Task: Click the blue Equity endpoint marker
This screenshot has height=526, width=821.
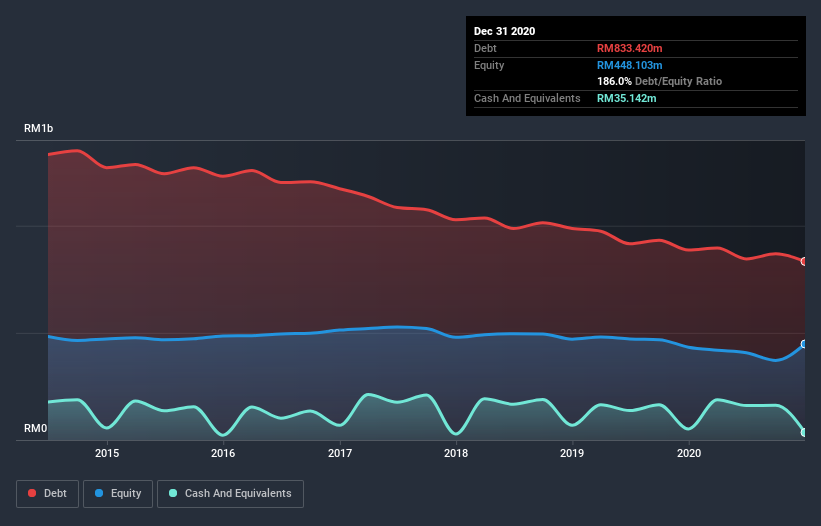Action: [x=804, y=344]
